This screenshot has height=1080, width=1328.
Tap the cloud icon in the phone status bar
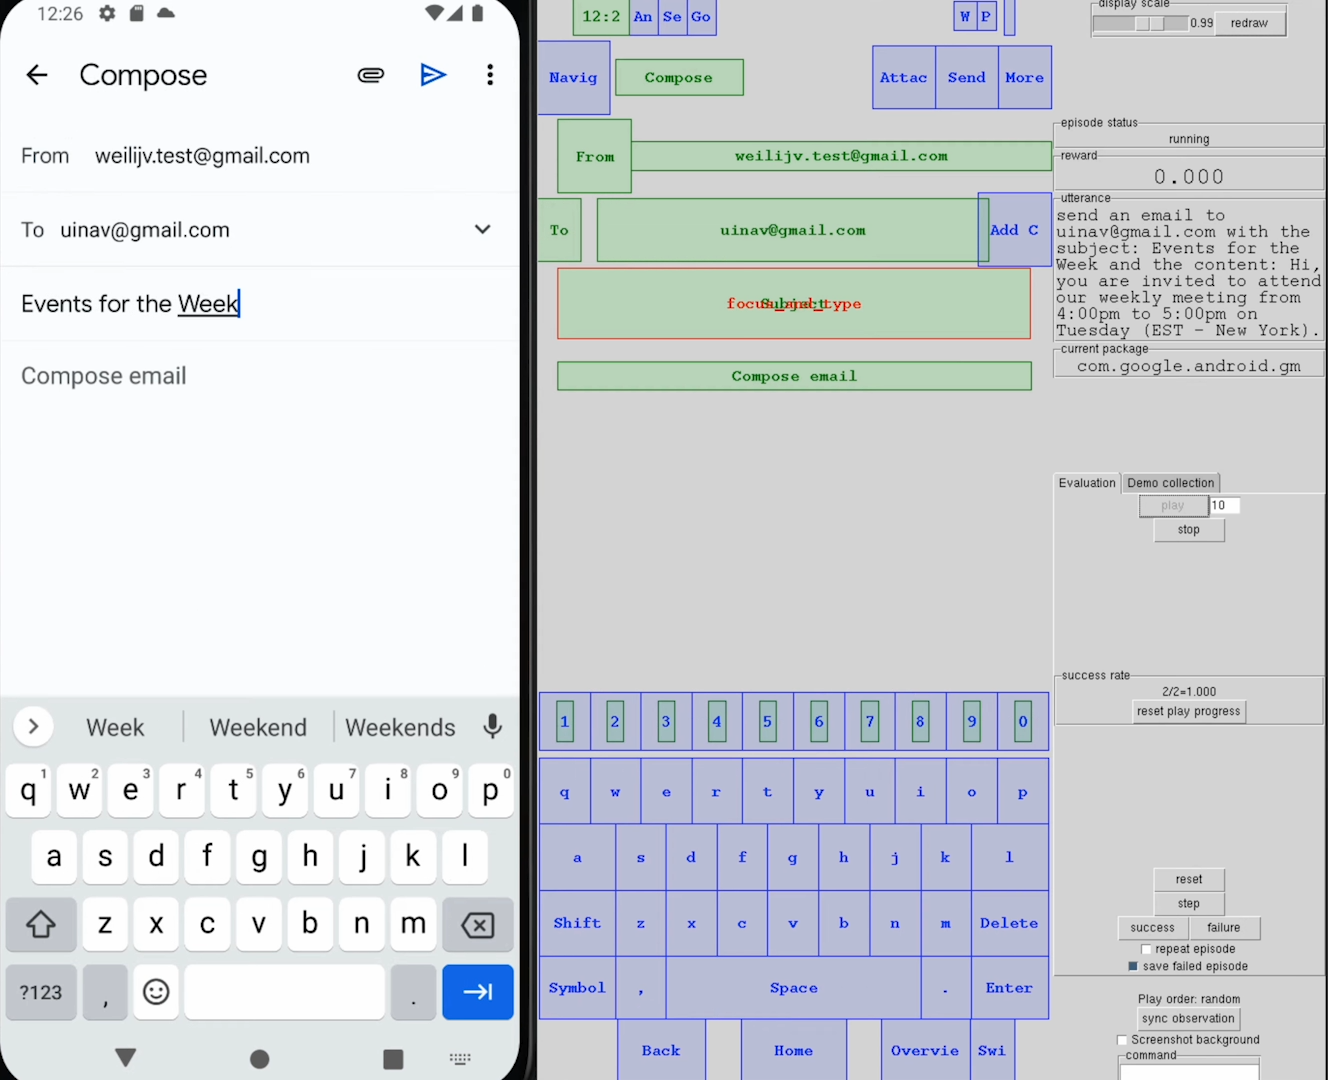tap(166, 14)
